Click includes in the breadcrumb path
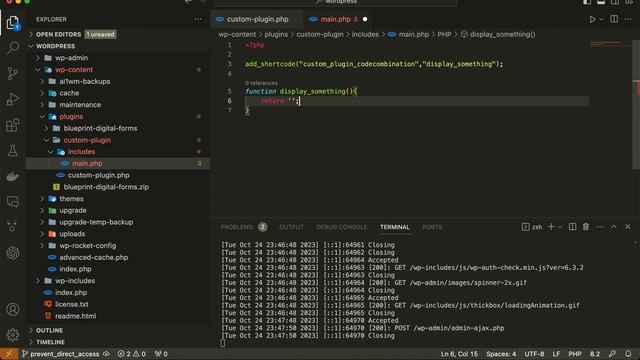 365,34
